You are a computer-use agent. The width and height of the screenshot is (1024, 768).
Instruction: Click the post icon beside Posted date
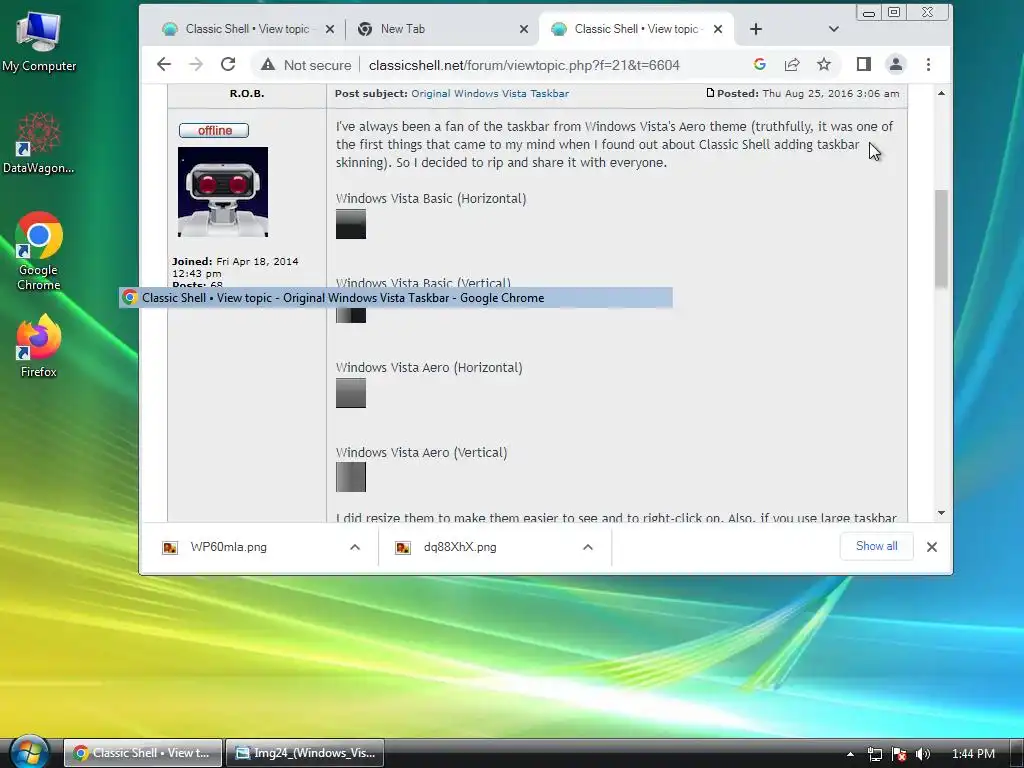pyautogui.click(x=710, y=93)
